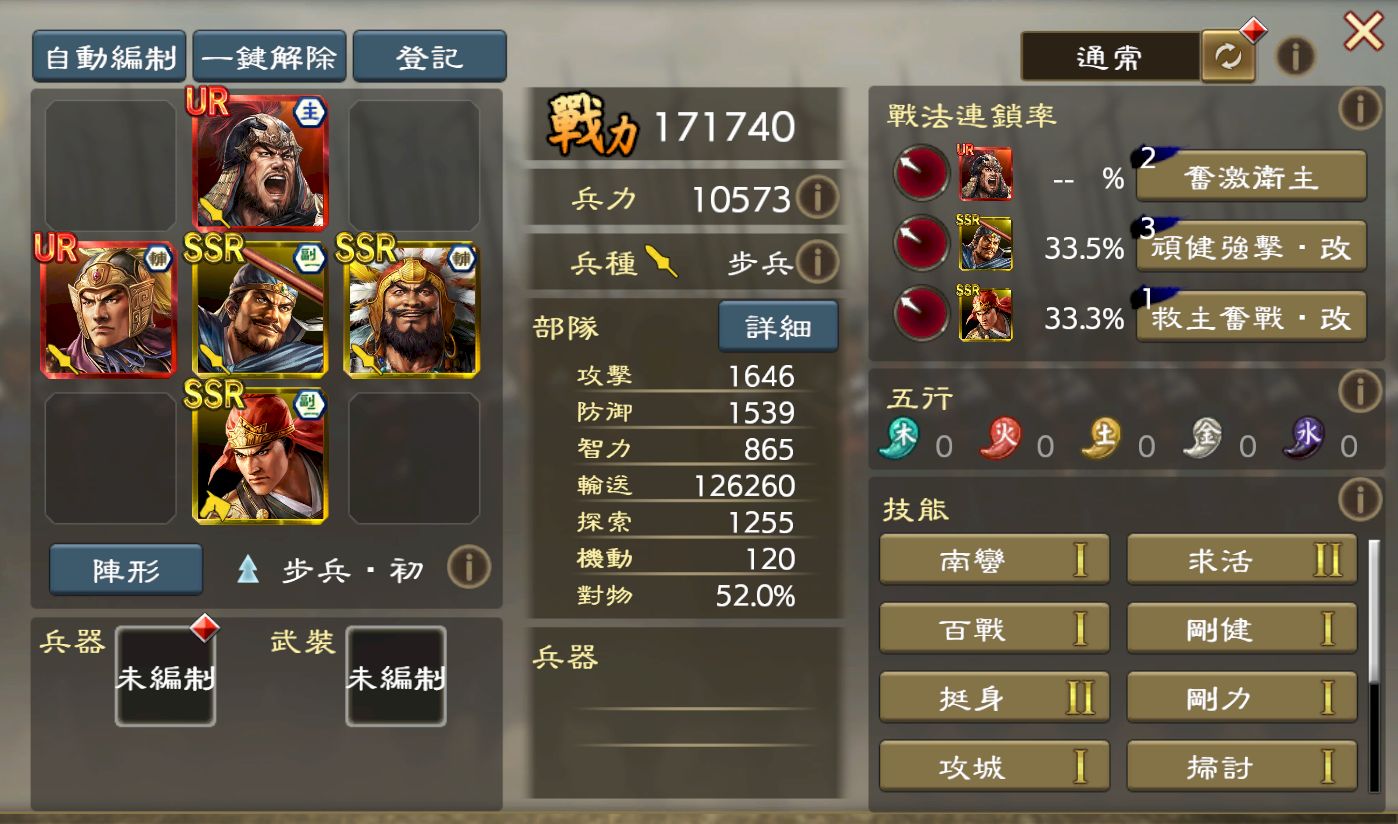Click the green 木 element icon
The height and width of the screenshot is (824, 1398).
pyautogui.click(x=899, y=438)
